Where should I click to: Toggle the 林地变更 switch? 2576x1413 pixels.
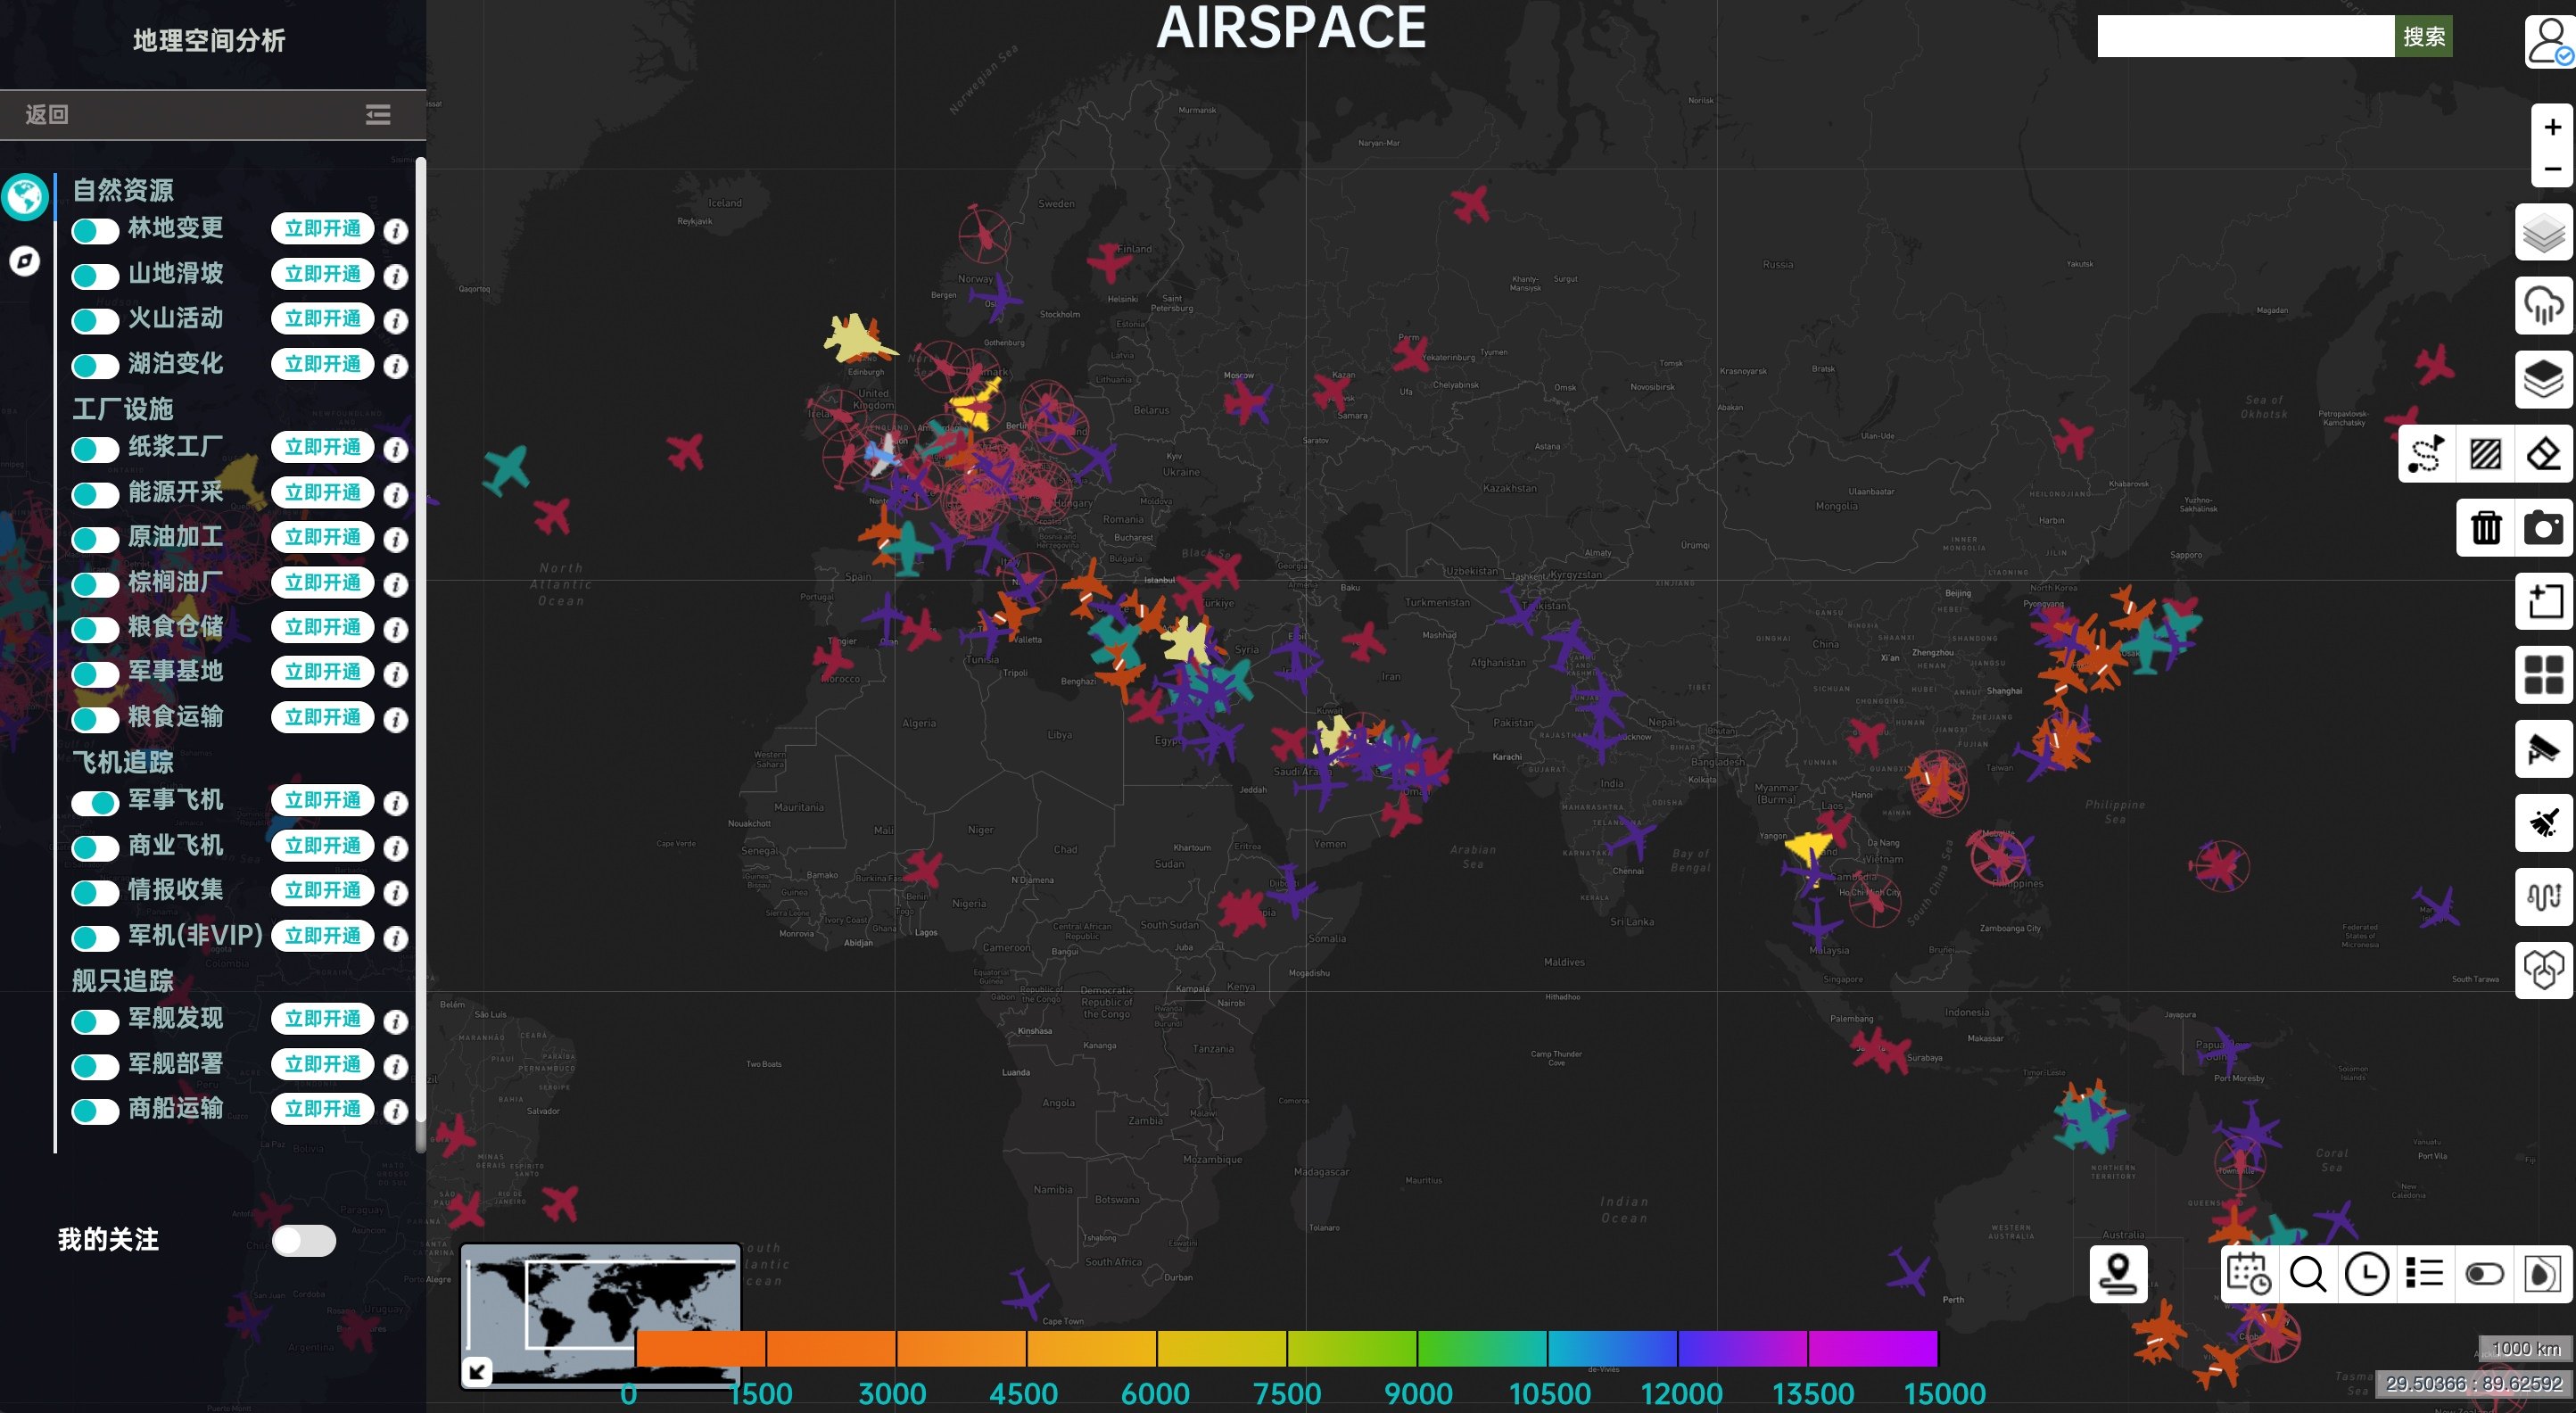96,231
